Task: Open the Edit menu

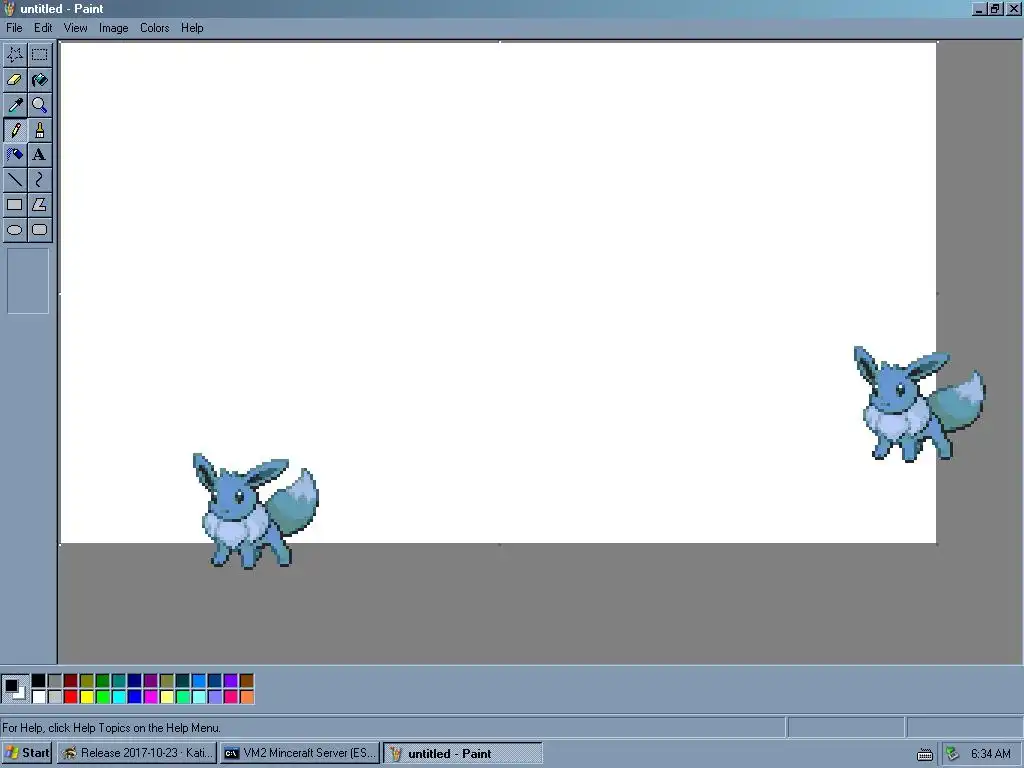Action: pyautogui.click(x=43, y=27)
